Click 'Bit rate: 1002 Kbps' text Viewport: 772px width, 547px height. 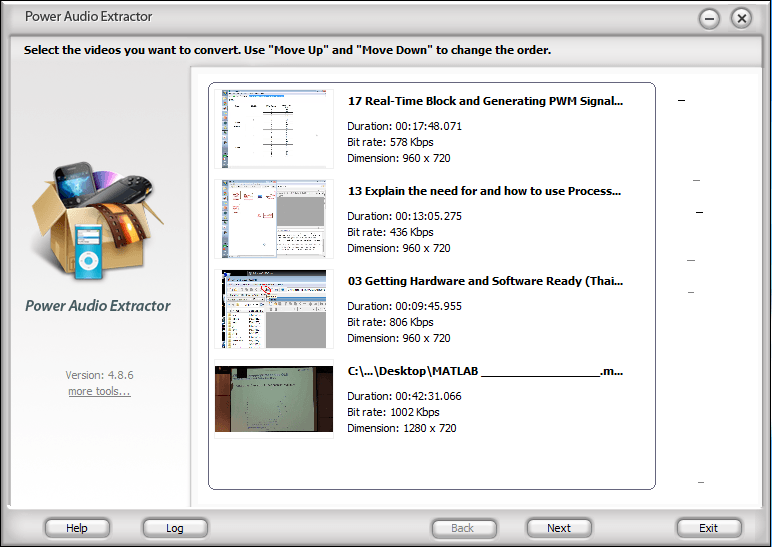pos(393,412)
